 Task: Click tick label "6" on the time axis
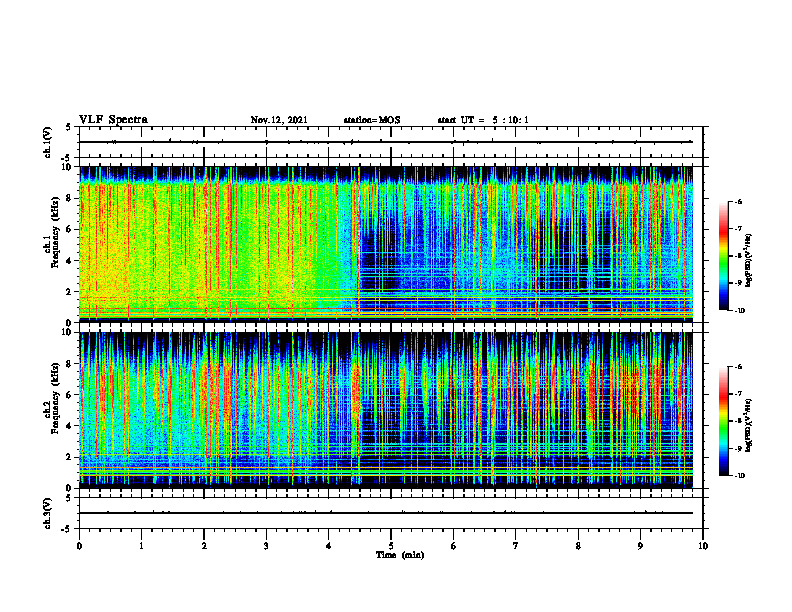tap(454, 546)
